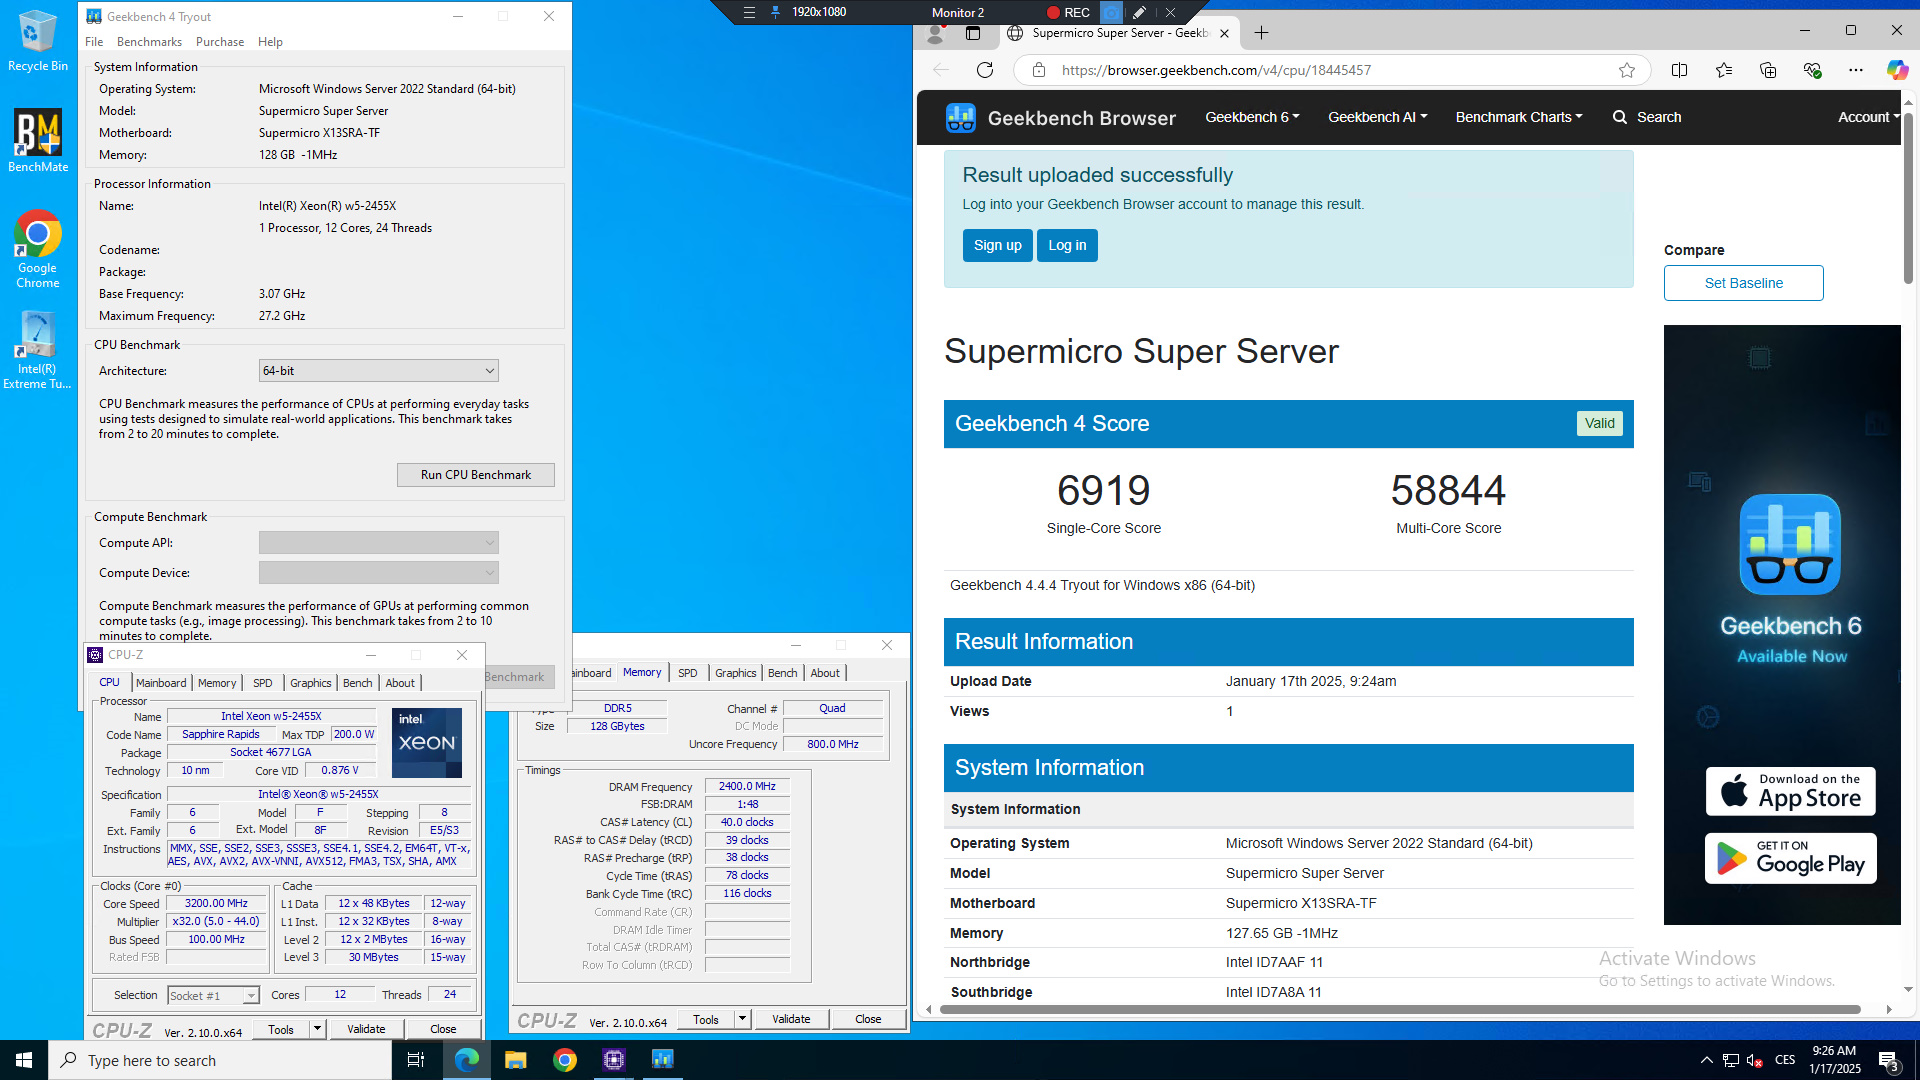Open the Benchmark Charts dropdown
The height and width of the screenshot is (1080, 1920).
point(1519,117)
